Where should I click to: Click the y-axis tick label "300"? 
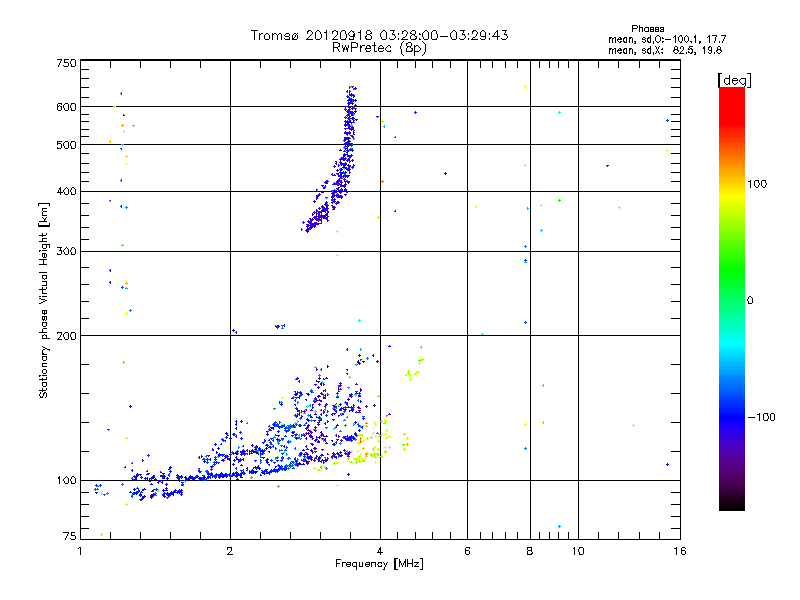coord(66,251)
